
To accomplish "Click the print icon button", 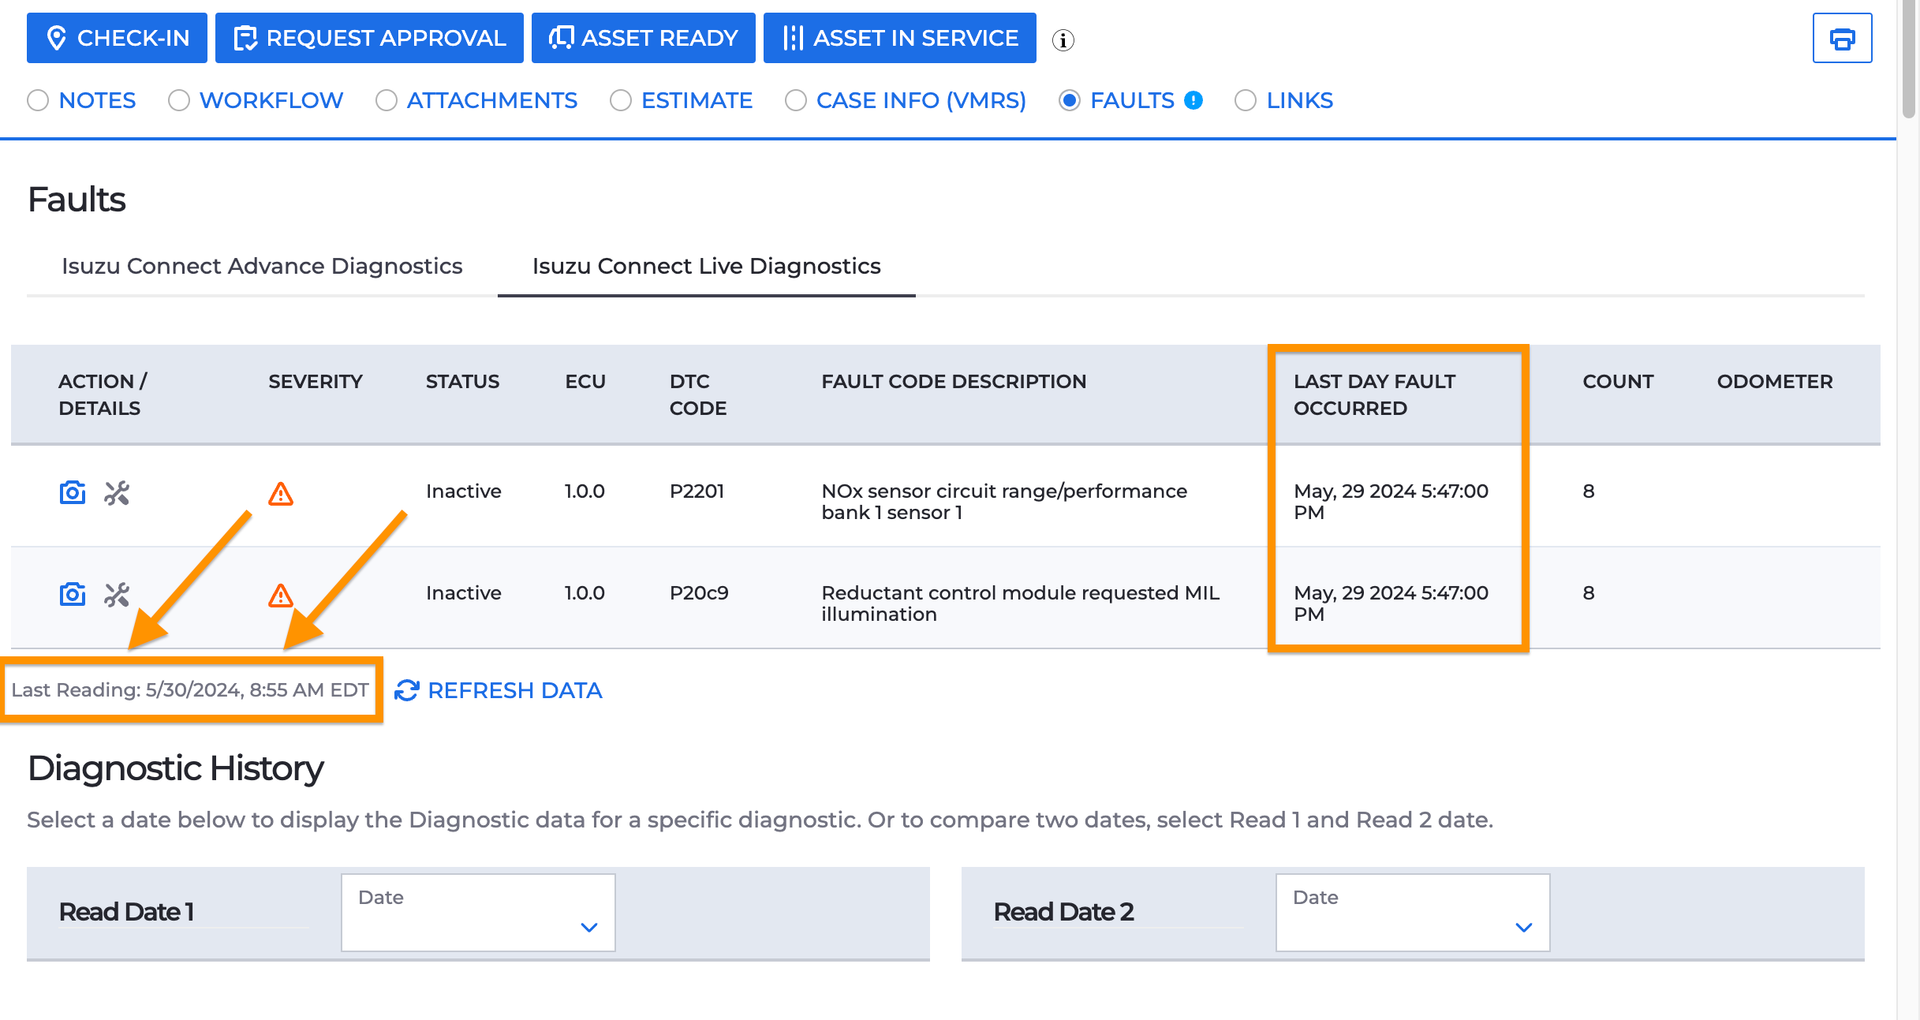I will [x=1842, y=38].
